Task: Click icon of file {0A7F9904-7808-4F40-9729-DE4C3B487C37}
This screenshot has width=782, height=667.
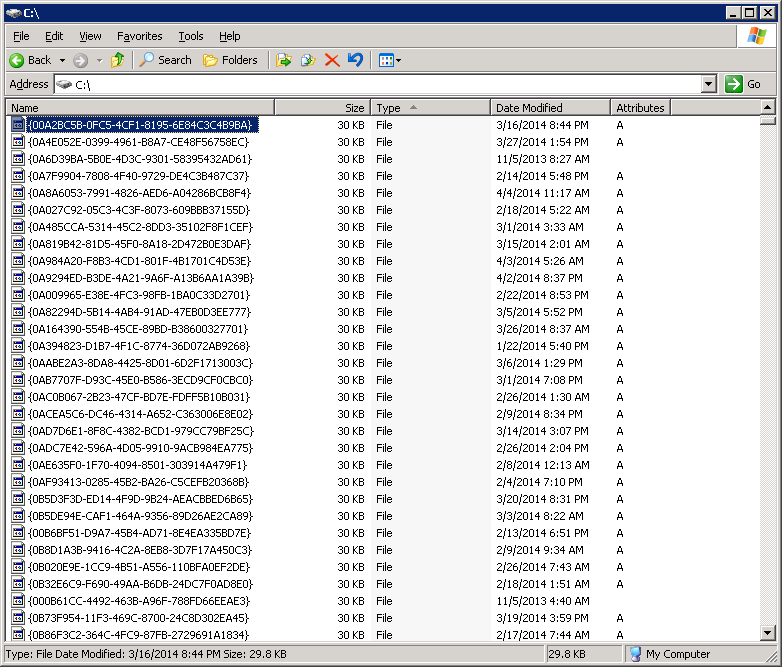Action: pos(18,176)
